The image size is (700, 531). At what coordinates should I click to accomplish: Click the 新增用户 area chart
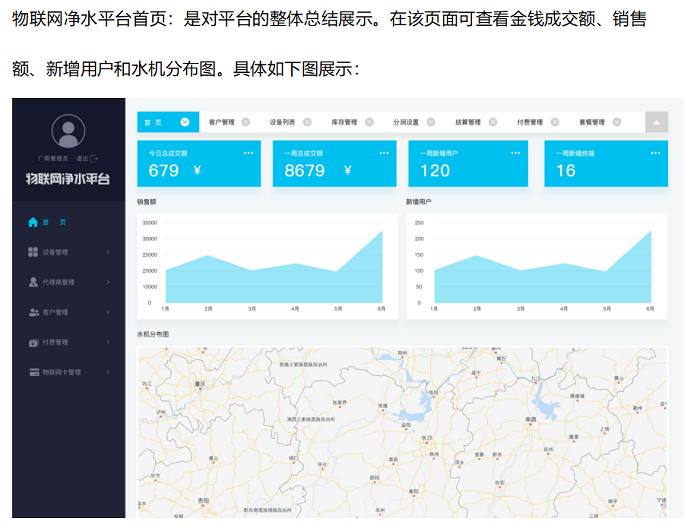[537, 266]
